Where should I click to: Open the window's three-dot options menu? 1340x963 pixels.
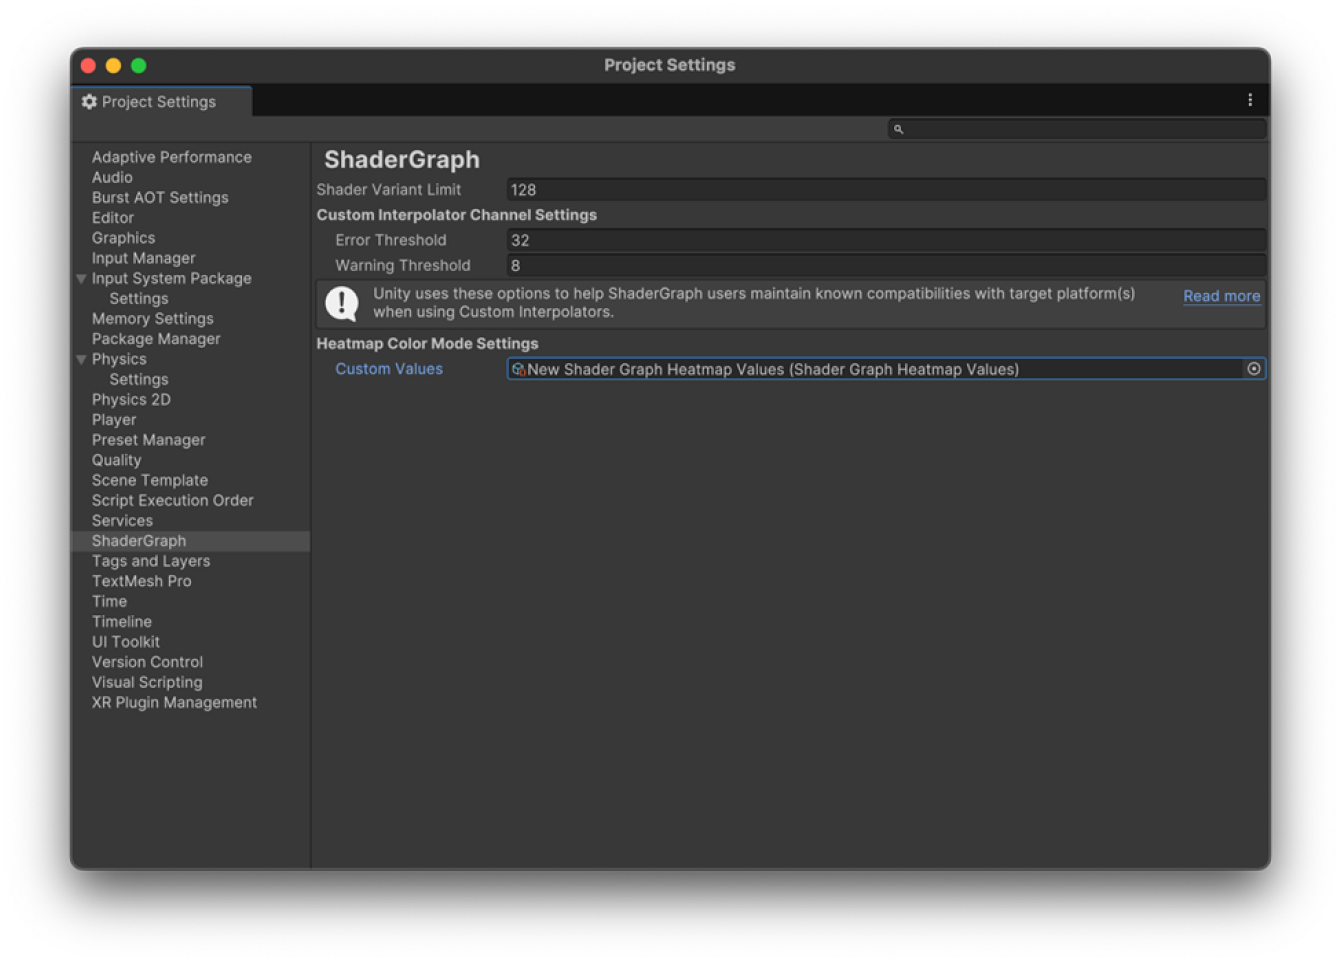1249,100
